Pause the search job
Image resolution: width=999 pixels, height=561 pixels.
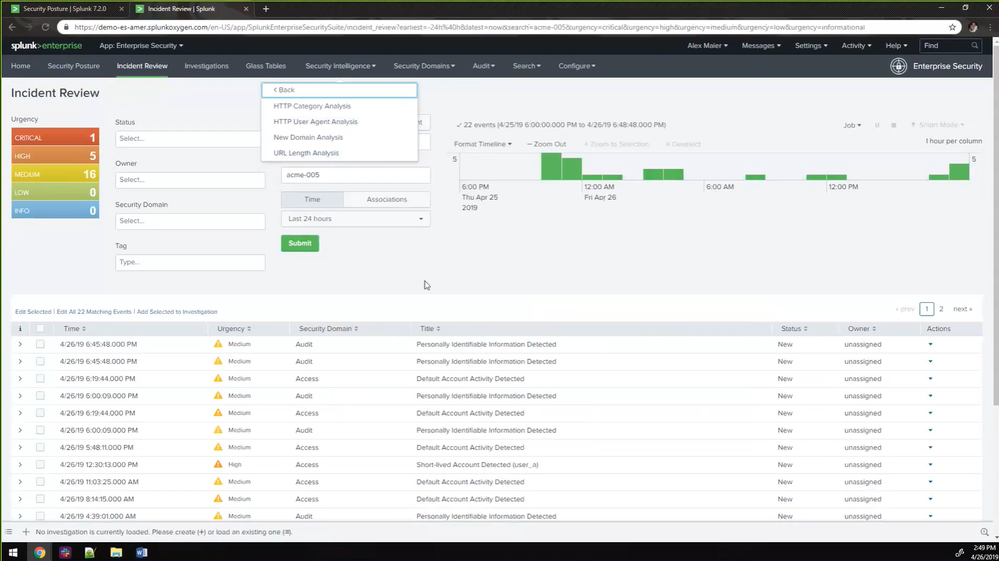click(877, 125)
